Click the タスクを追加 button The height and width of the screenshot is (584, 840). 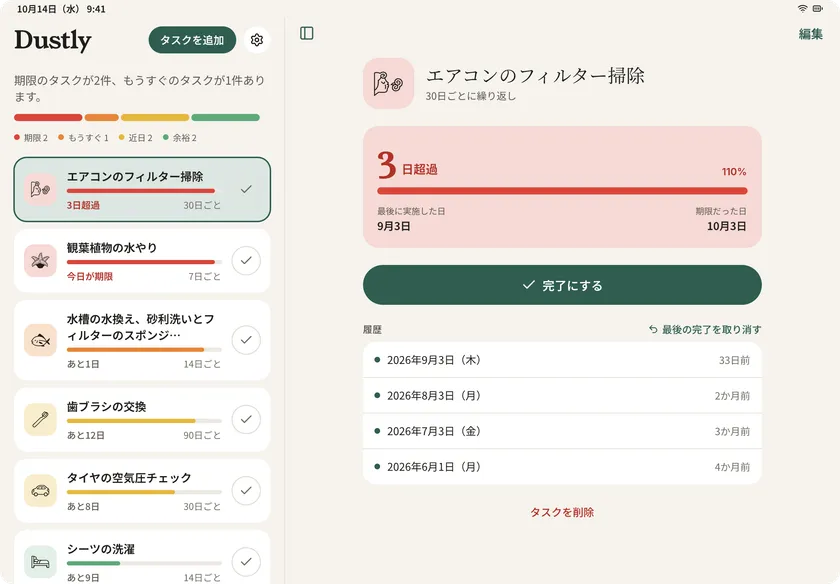pos(192,40)
